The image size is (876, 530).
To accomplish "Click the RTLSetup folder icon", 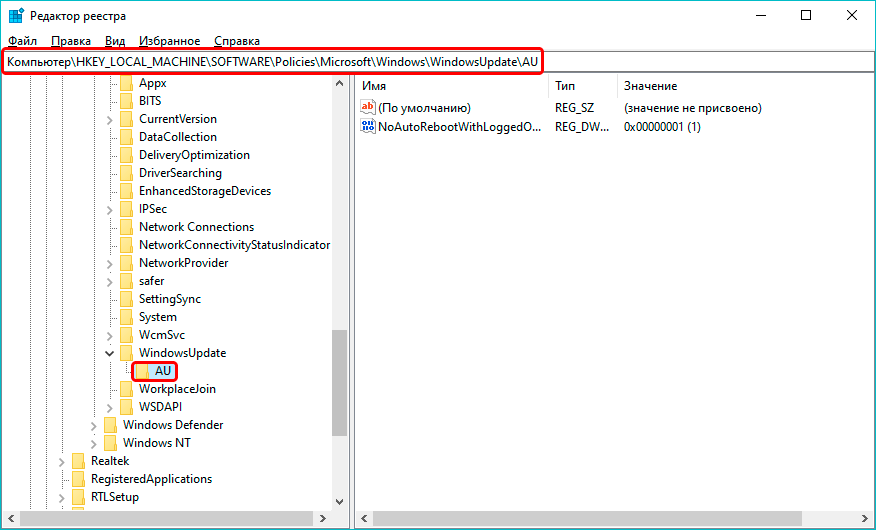I will [79, 496].
